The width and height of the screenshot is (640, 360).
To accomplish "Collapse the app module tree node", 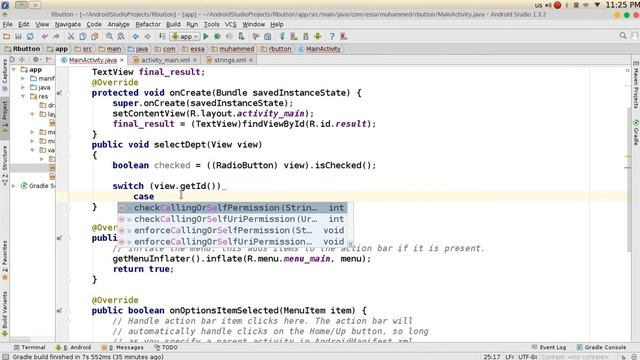I will (x=14, y=70).
